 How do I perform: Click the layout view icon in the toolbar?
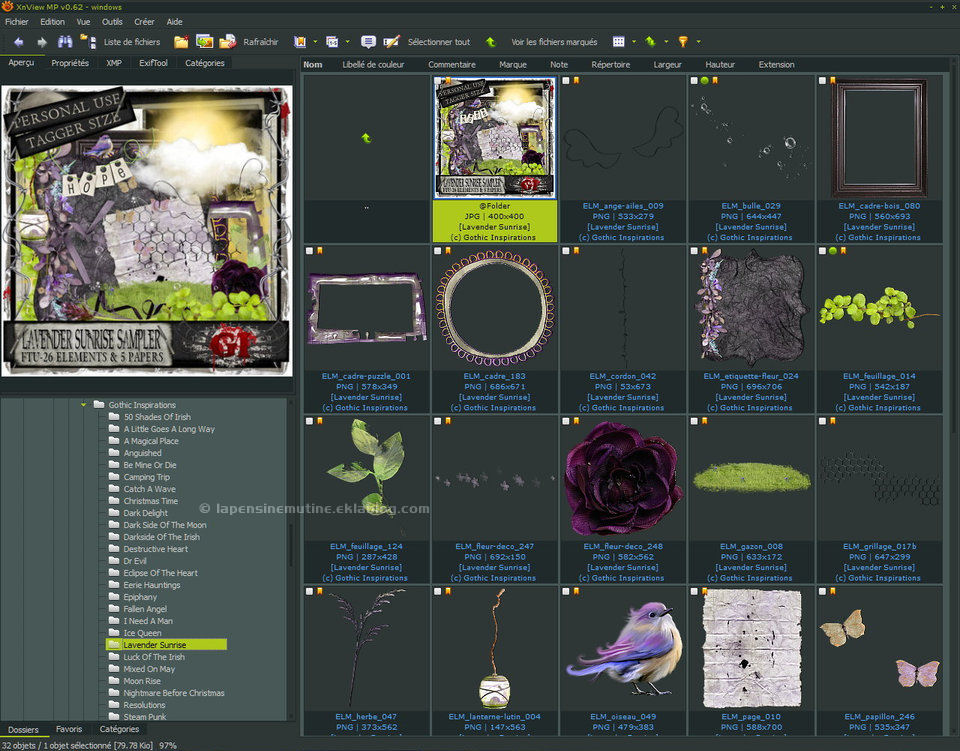click(332, 42)
